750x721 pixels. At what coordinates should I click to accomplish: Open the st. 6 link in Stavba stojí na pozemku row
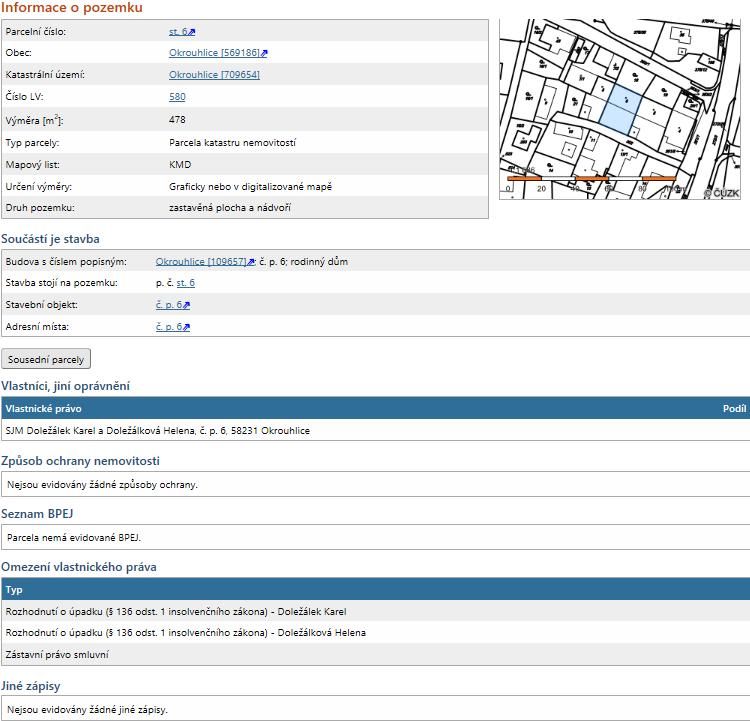click(186, 283)
